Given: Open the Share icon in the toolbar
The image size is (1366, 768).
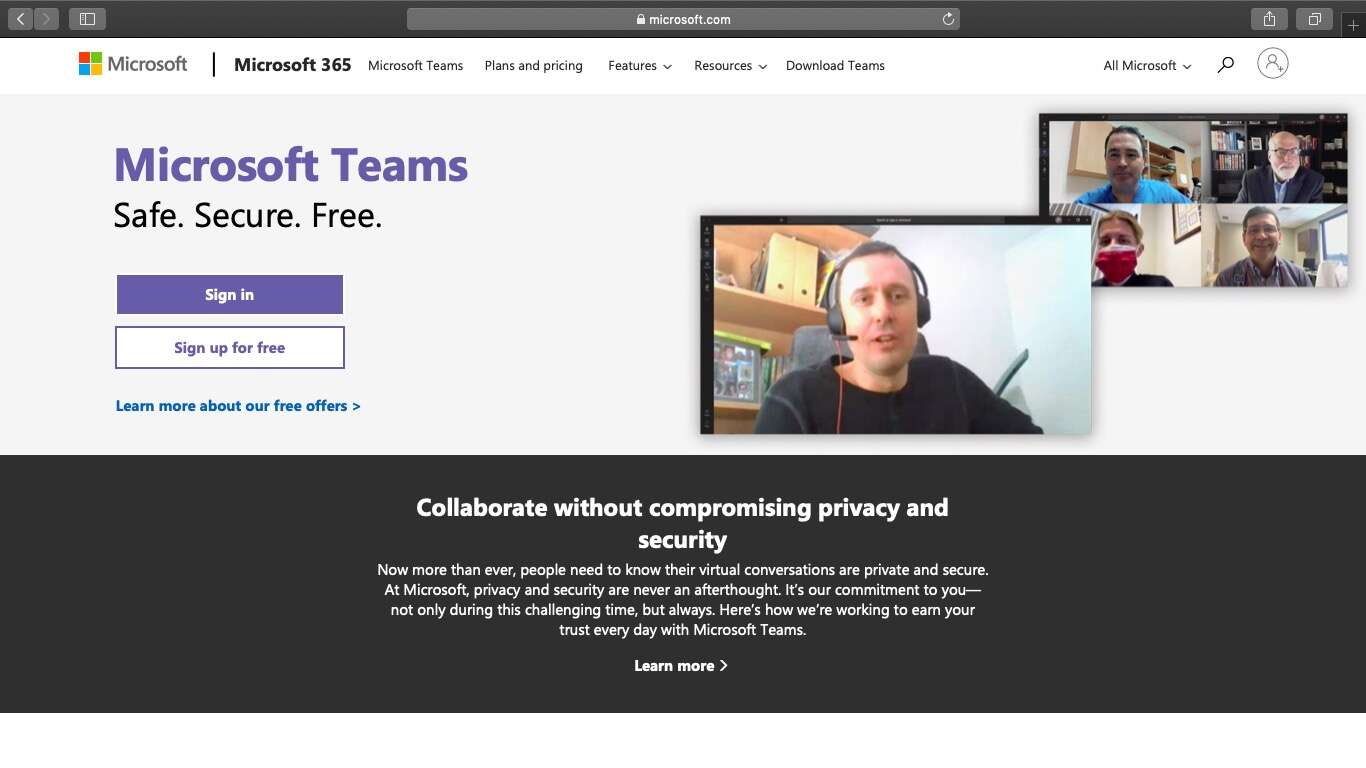Looking at the screenshot, I should click(x=1268, y=18).
